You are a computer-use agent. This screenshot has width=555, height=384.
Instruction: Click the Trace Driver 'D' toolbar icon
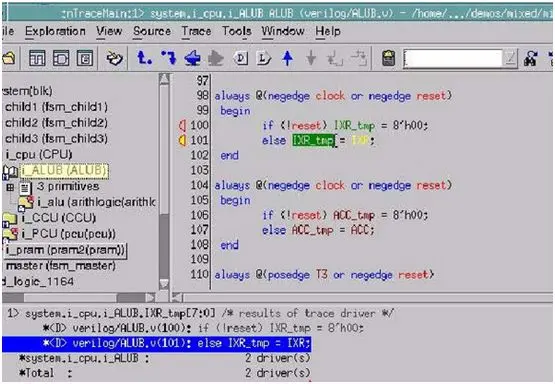(x=241, y=58)
